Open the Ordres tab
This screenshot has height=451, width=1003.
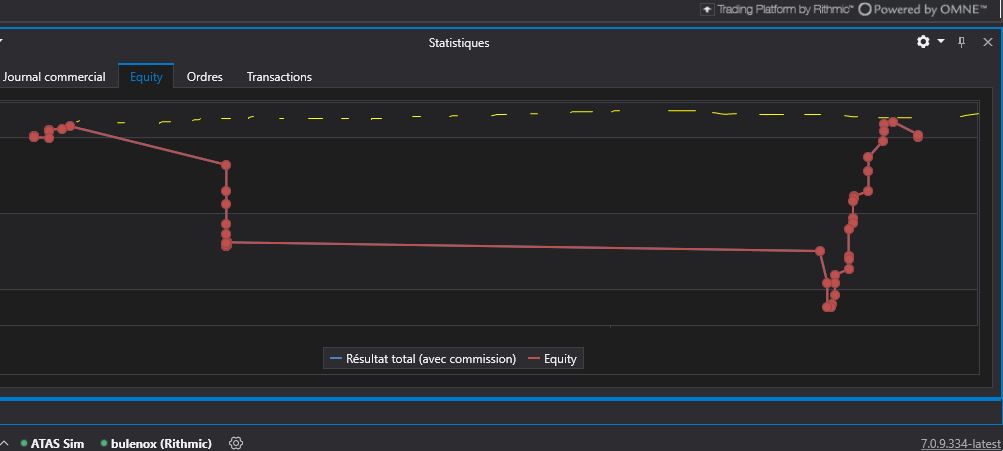pyautogui.click(x=204, y=77)
